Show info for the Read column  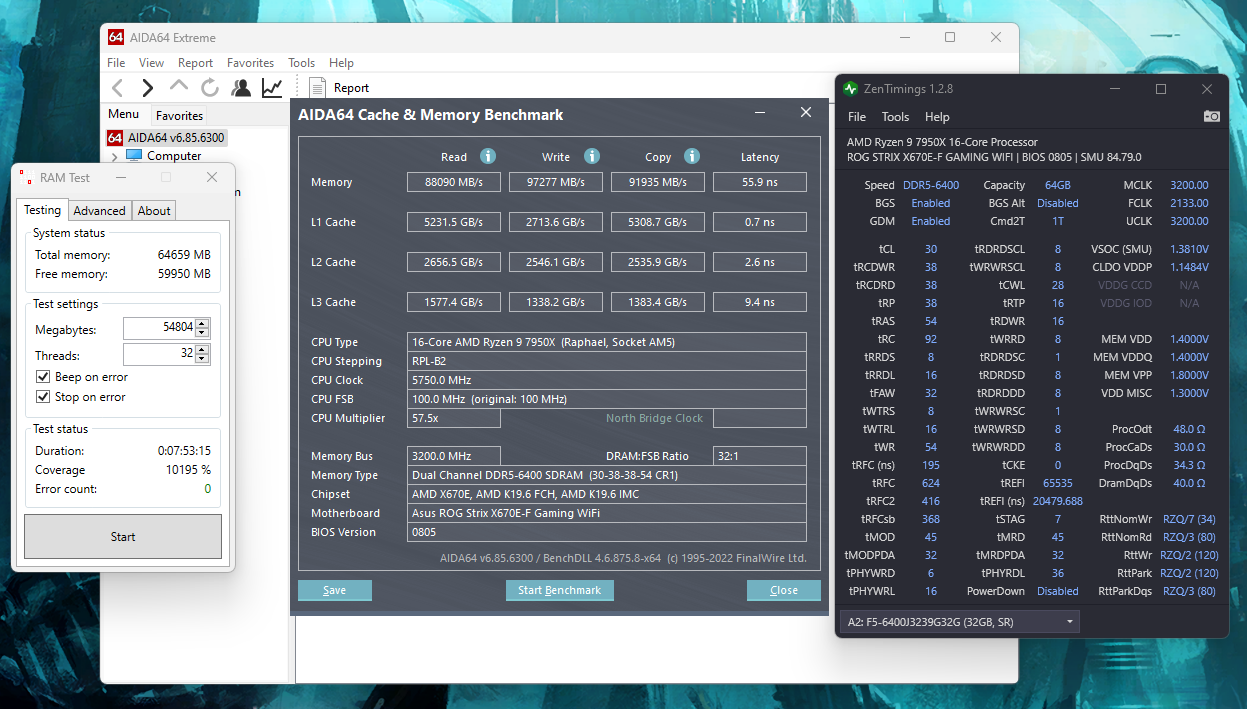click(x=488, y=157)
